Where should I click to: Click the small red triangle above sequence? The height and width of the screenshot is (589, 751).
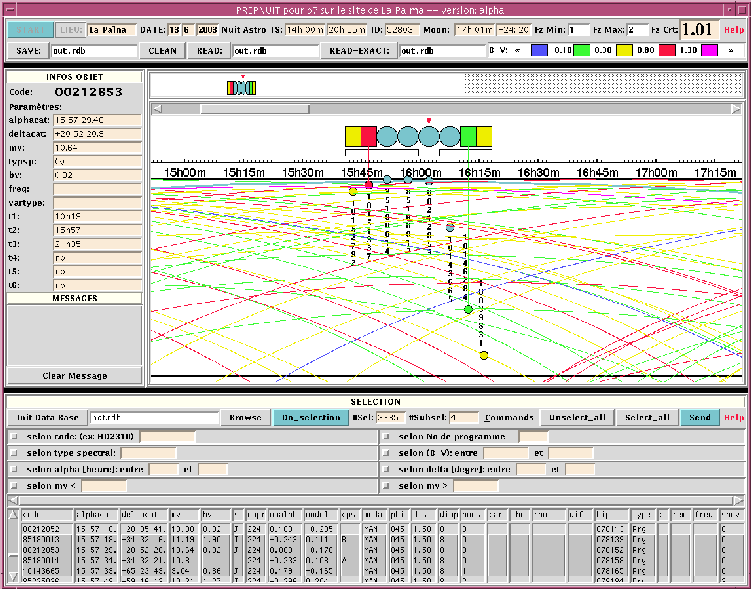tap(428, 121)
